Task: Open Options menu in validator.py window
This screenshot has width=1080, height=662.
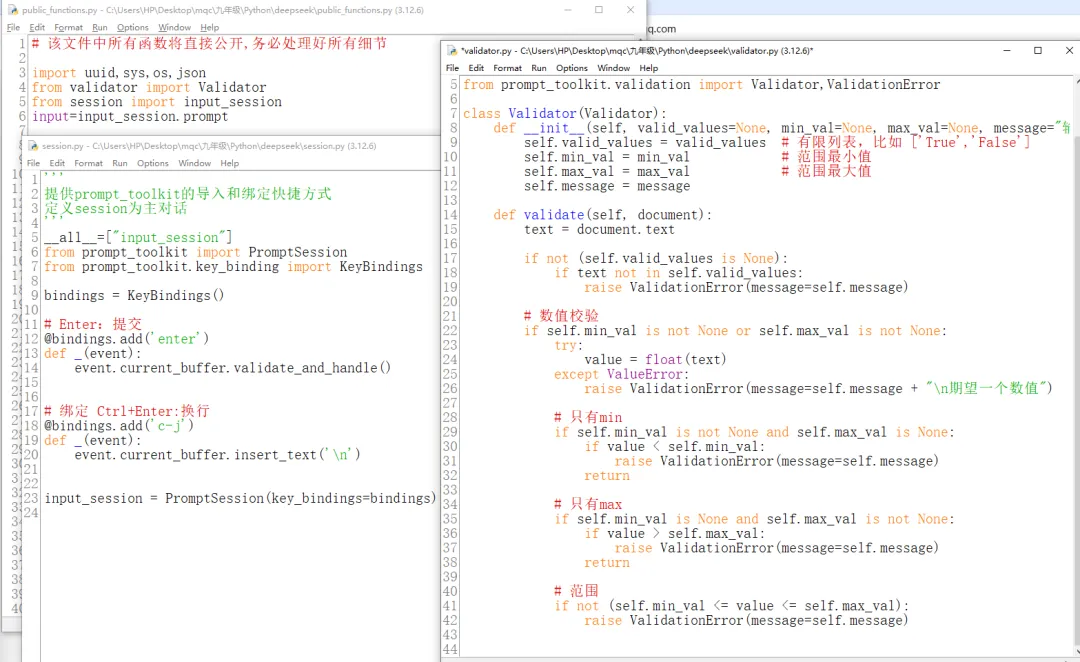Action: click(x=572, y=68)
